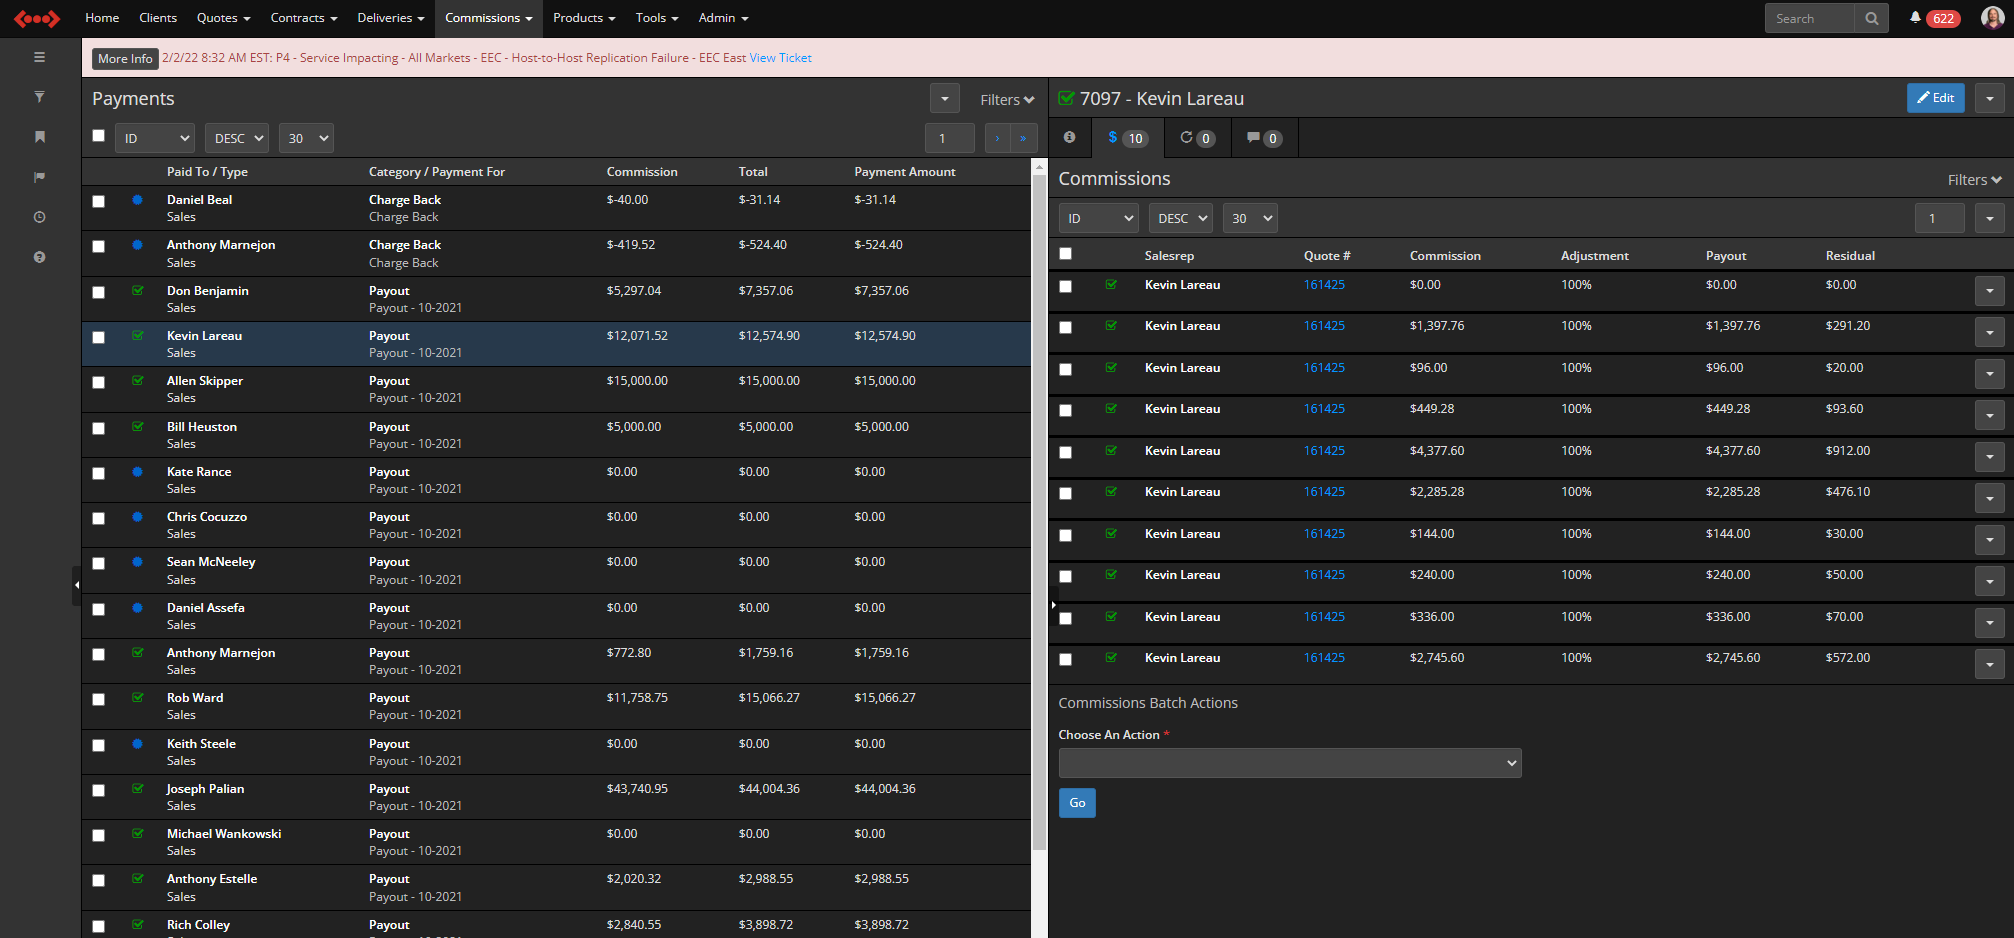Click the flag icon in the sidebar
2014x938 pixels.
(x=39, y=177)
